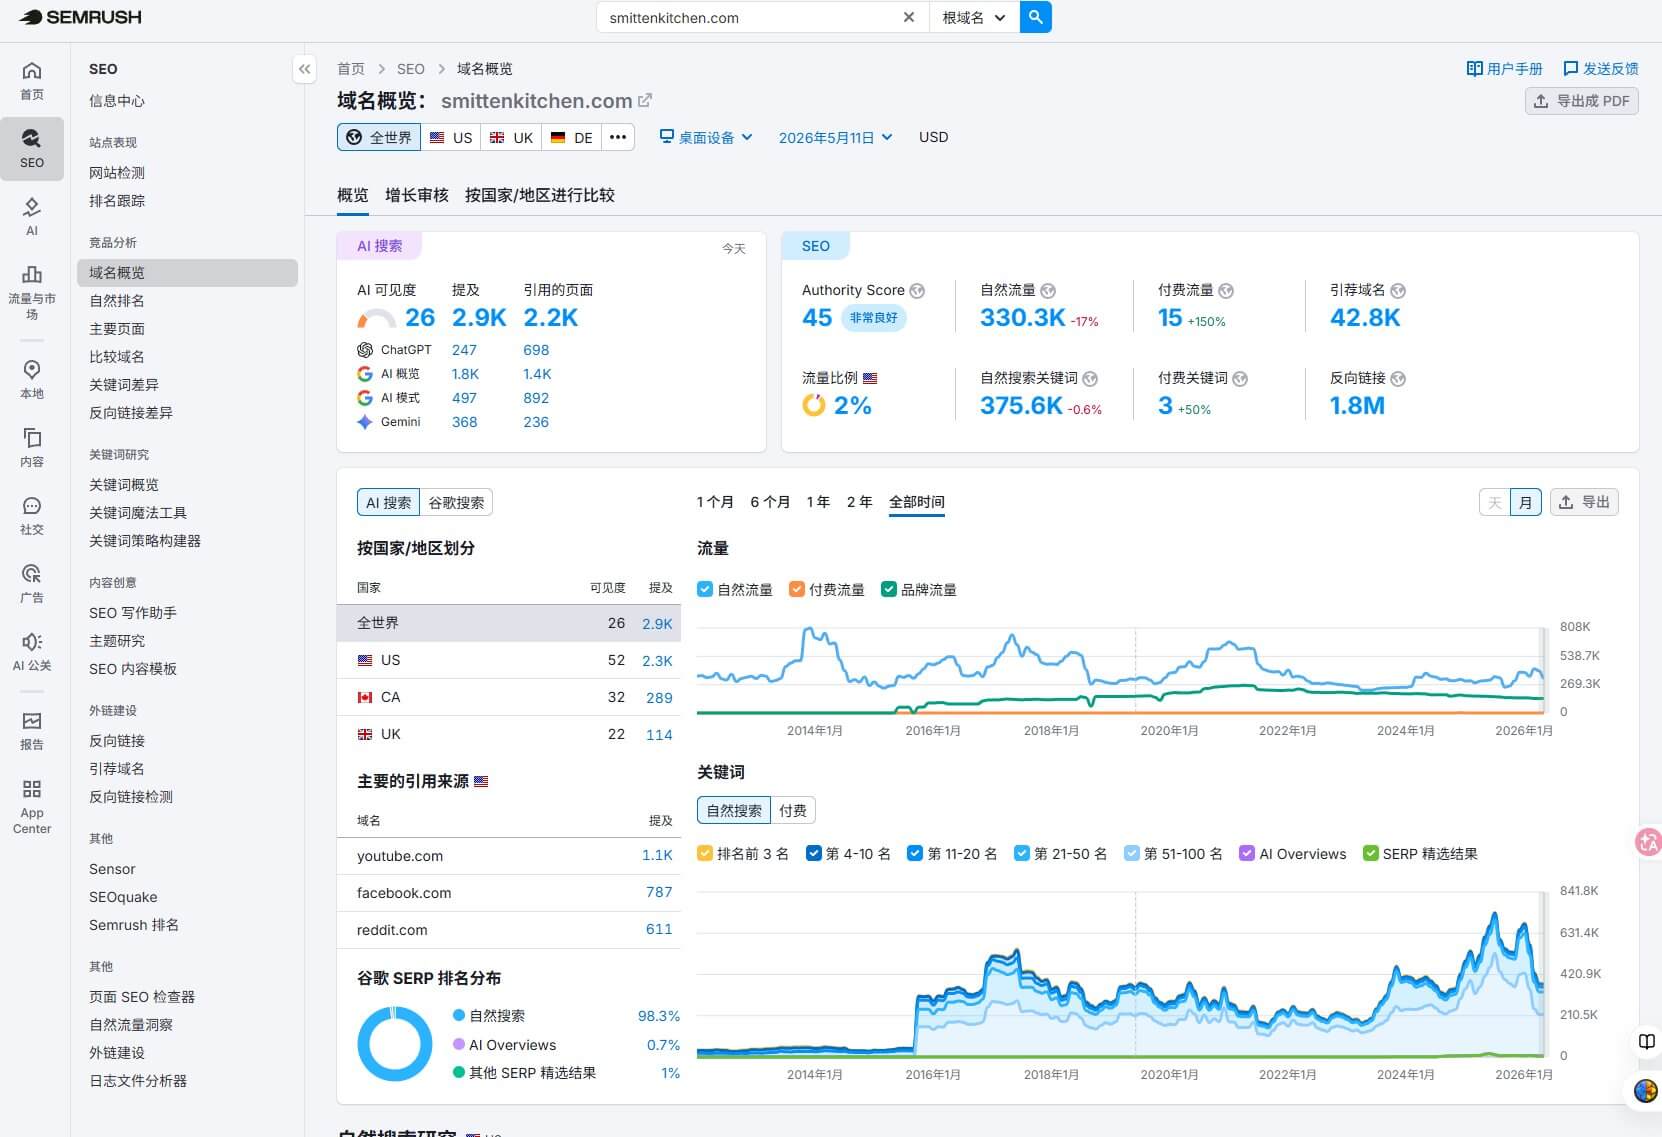This screenshot has width=1662, height=1137.
Task: Click the info icon beside Authority Score
Action: [x=917, y=291]
